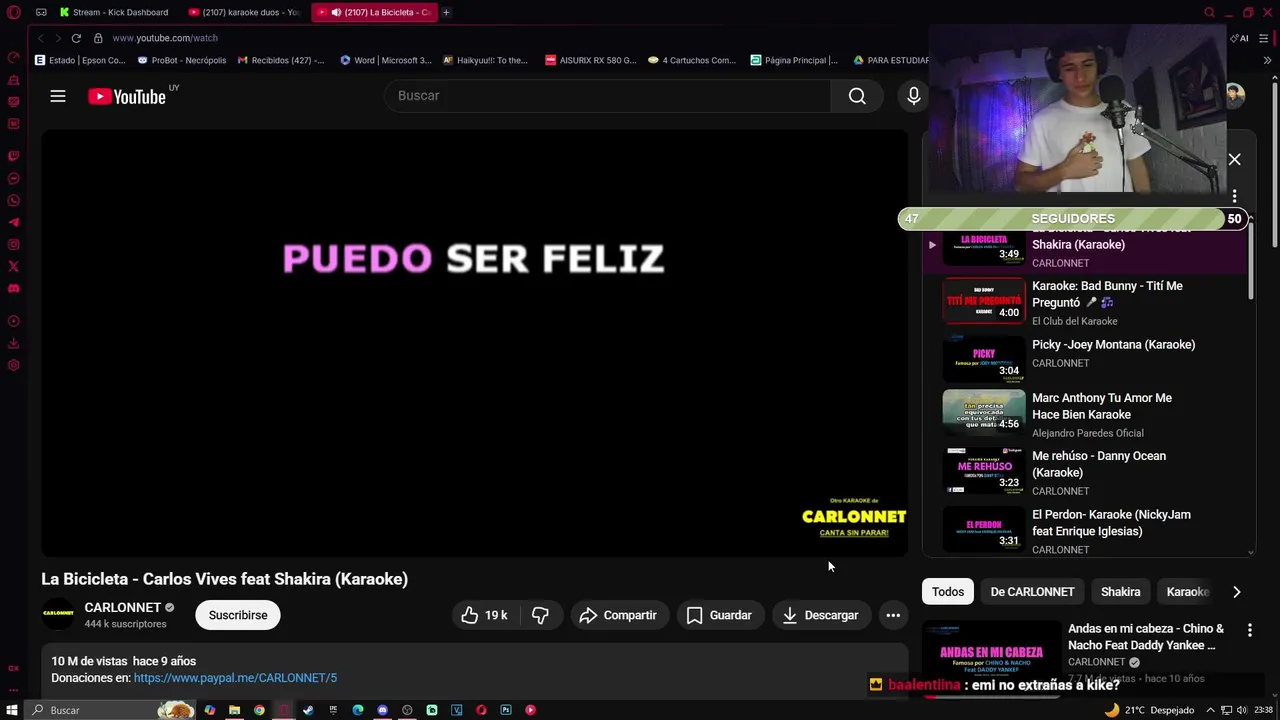Open Photoshop from the taskbar
This screenshot has height=720, width=1280.
pos(506,710)
